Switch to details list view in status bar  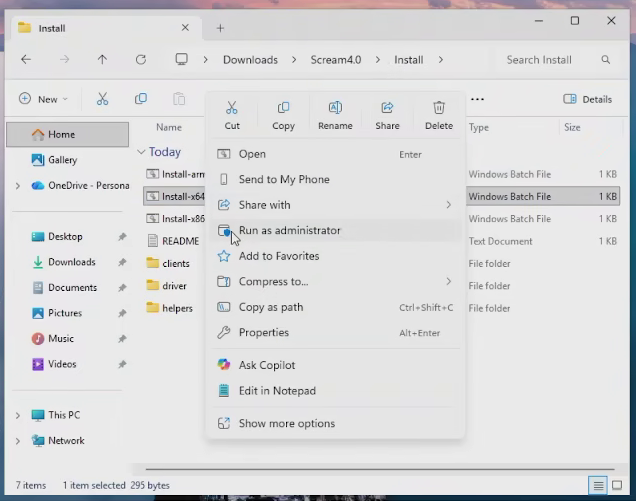click(598, 485)
